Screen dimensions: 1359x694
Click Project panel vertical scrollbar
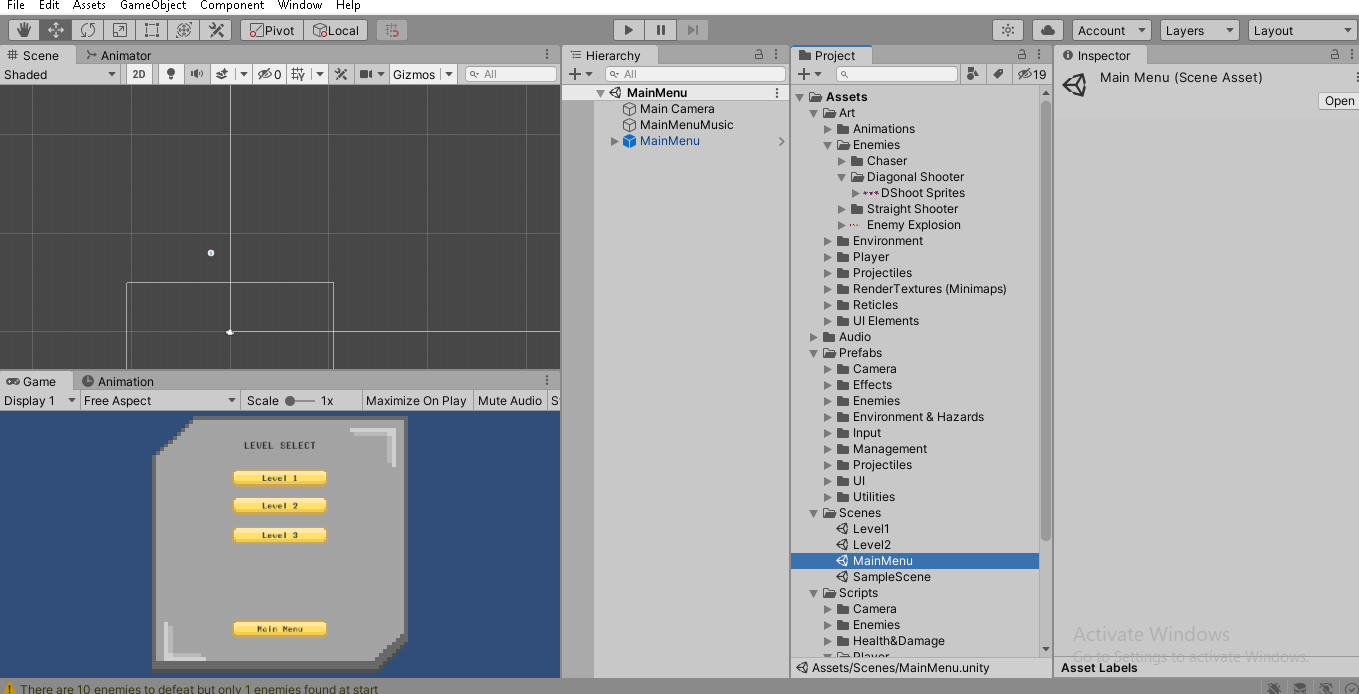click(1046, 320)
